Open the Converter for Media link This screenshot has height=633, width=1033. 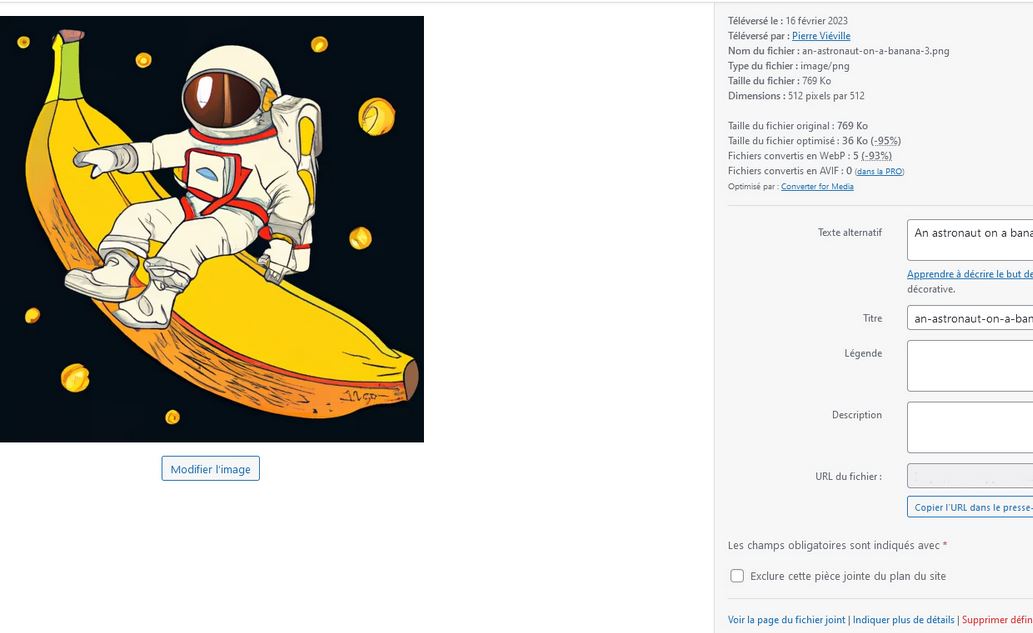817,186
